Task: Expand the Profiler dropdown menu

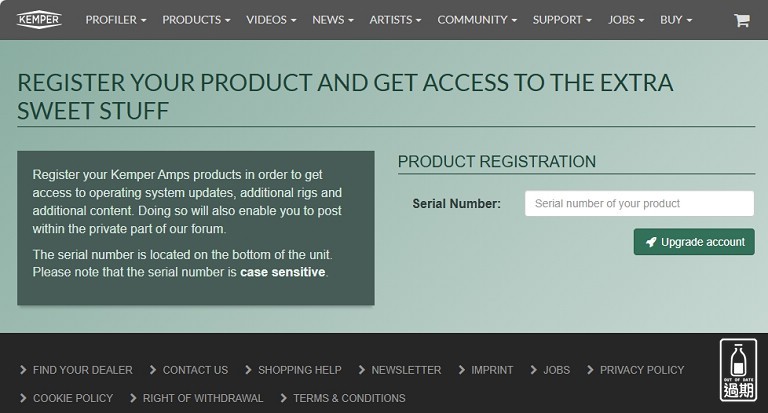Action: 116,20
